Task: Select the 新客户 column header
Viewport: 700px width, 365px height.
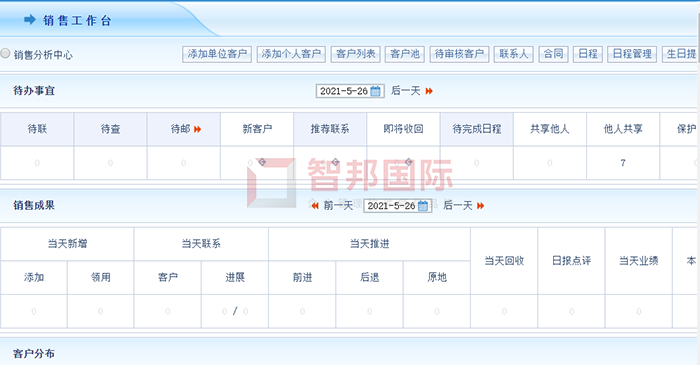Action: click(x=257, y=129)
